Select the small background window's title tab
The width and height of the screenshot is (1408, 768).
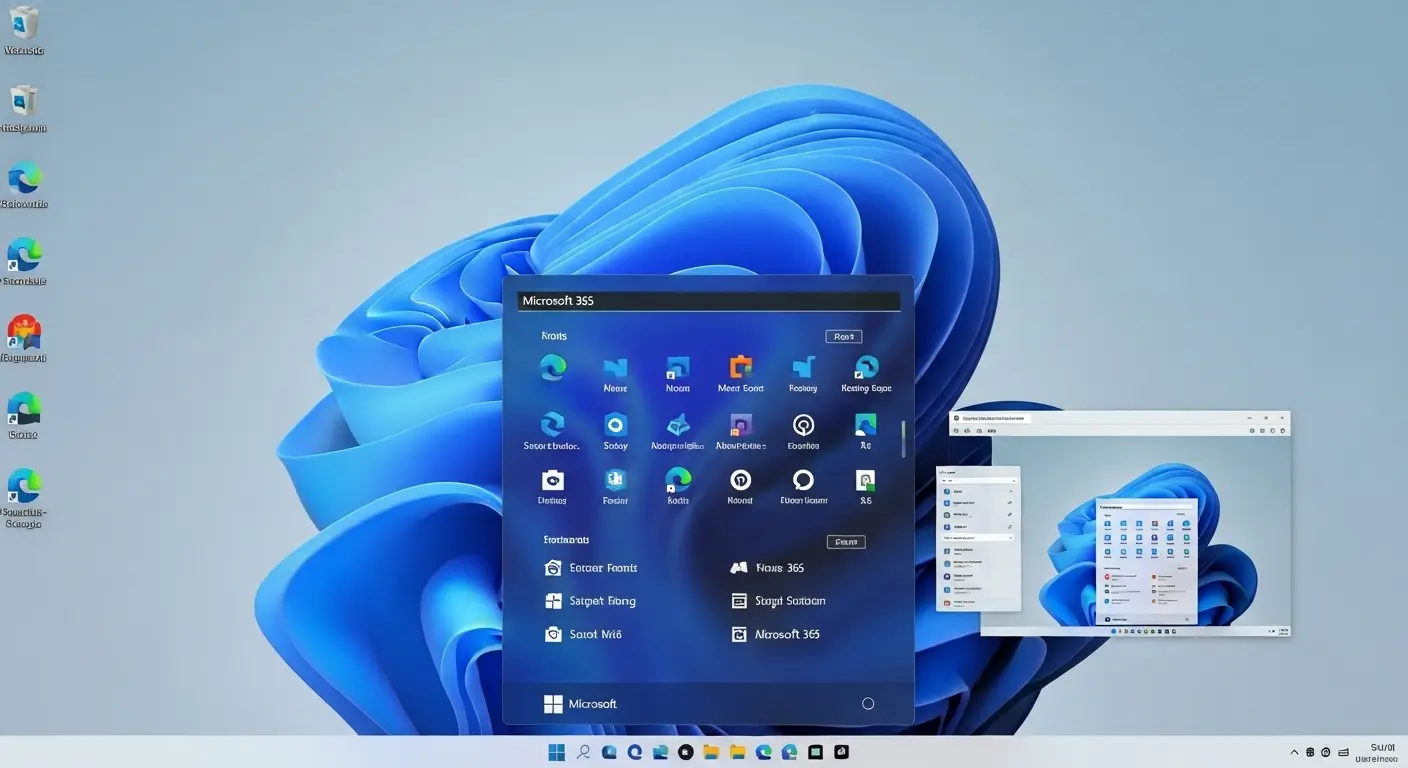coord(989,418)
